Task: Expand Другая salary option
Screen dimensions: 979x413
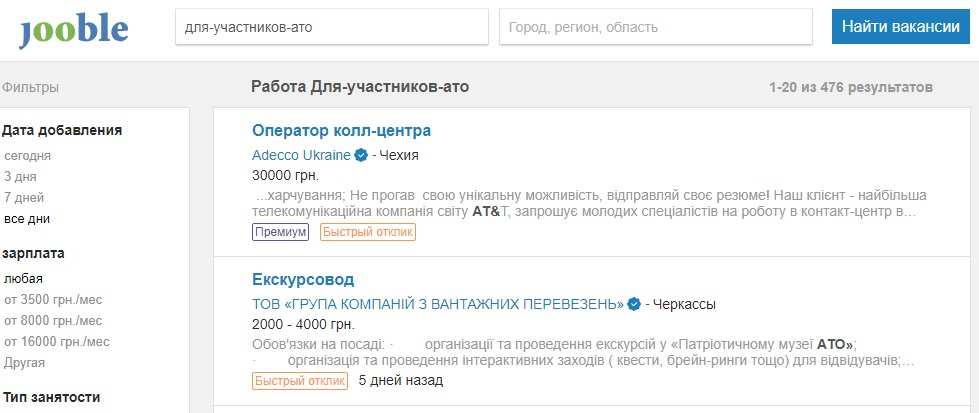Action: click(x=24, y=363)
